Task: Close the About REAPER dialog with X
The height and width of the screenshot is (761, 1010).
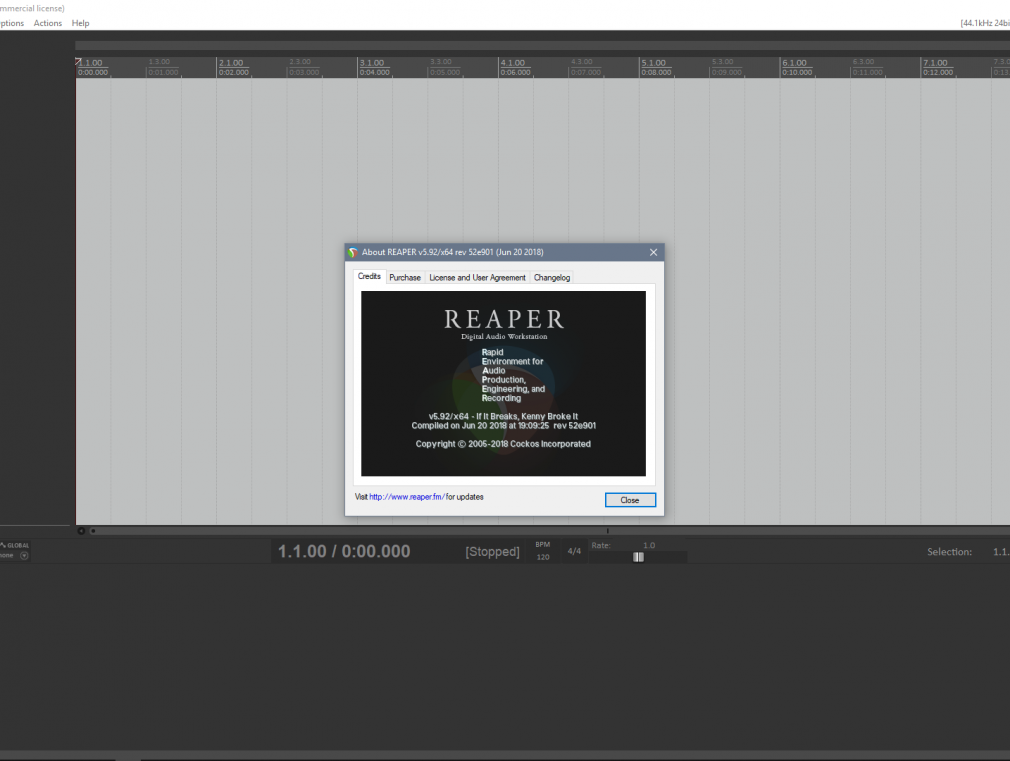Action: (x=653, y=253)
